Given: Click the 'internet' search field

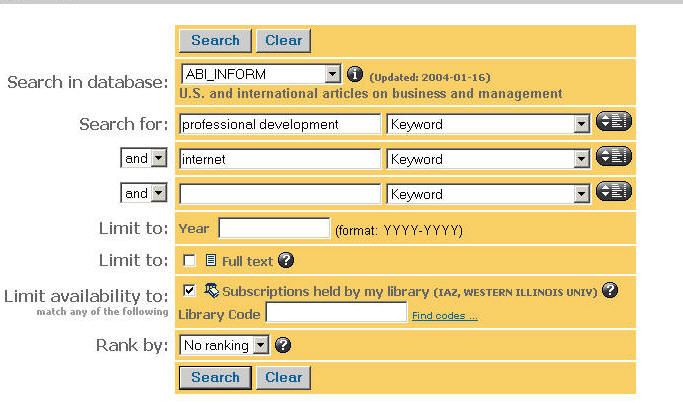Looking at the screenshot, I should [x=280, y=159].
